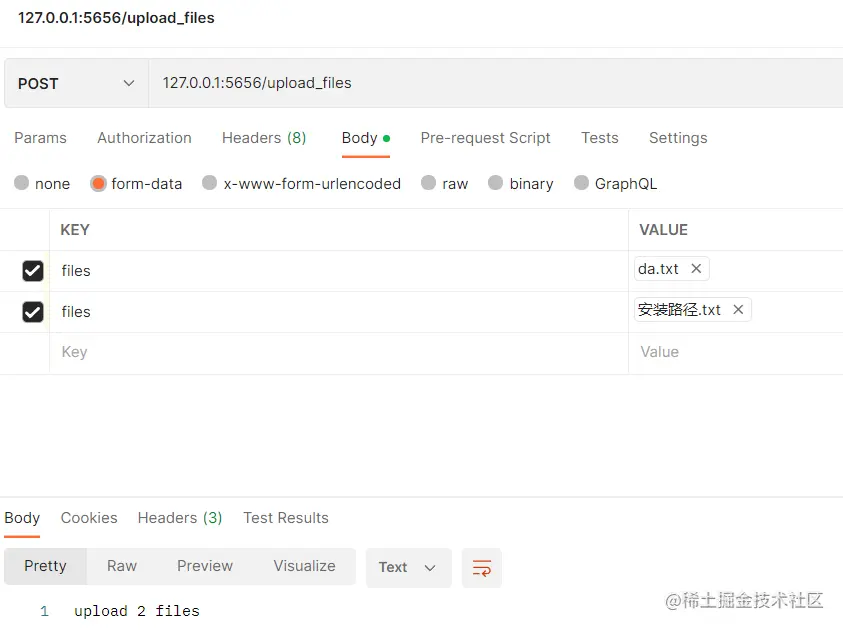Viewport: 843px width, 630px height.
Task: Select the form-data body type
Action: pyautogui.click(x=136, y=183)
